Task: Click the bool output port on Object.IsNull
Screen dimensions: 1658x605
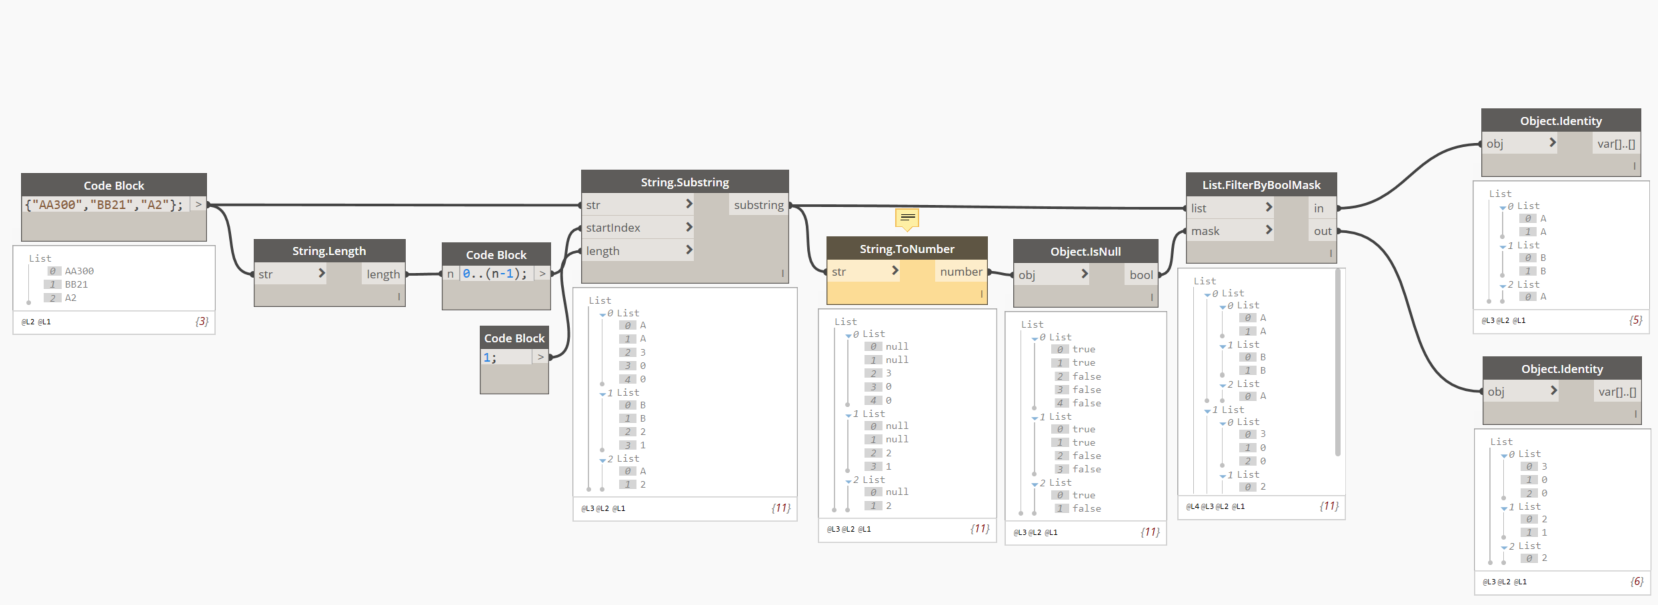Action: pyautogui.click(x=1141, y=275)
